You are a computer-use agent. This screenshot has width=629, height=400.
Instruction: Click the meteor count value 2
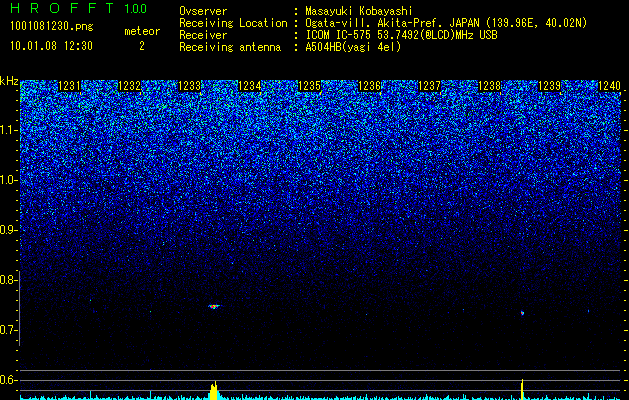[x=142, y=46]
